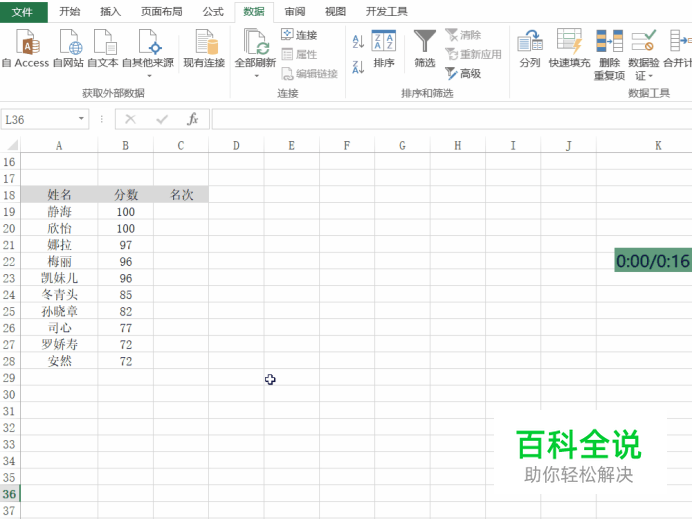The image size is (692, 519).
Task: Switch to the 视图 tab
Action: pyautogui.click(x=335, y=11)
